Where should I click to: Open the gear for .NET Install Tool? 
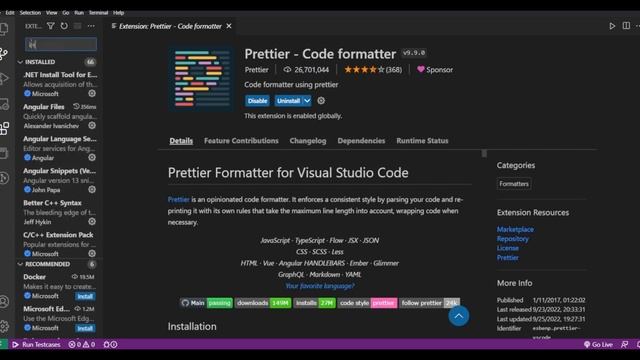click(x=92, y=93)
